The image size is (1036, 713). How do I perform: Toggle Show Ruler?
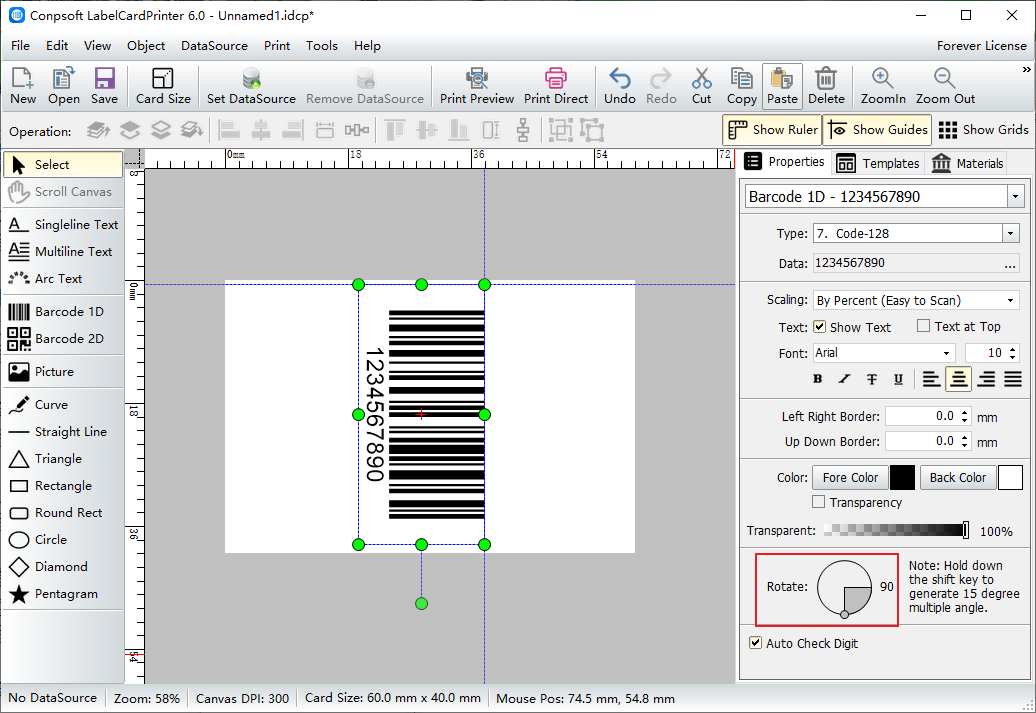click(x=772, y=130)
